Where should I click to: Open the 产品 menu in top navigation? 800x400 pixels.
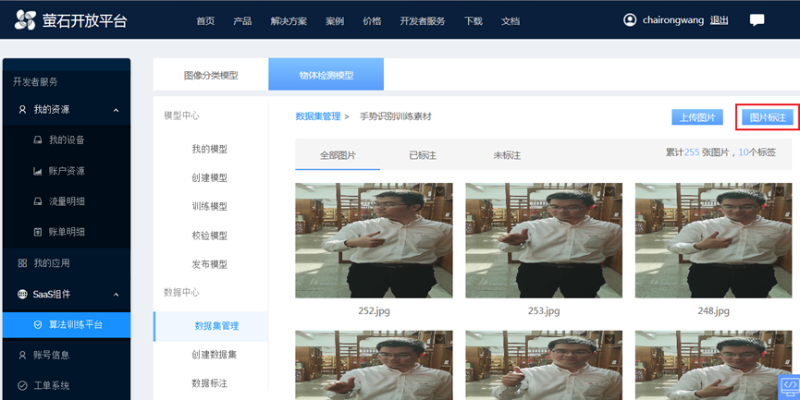[x=242, y=20]
